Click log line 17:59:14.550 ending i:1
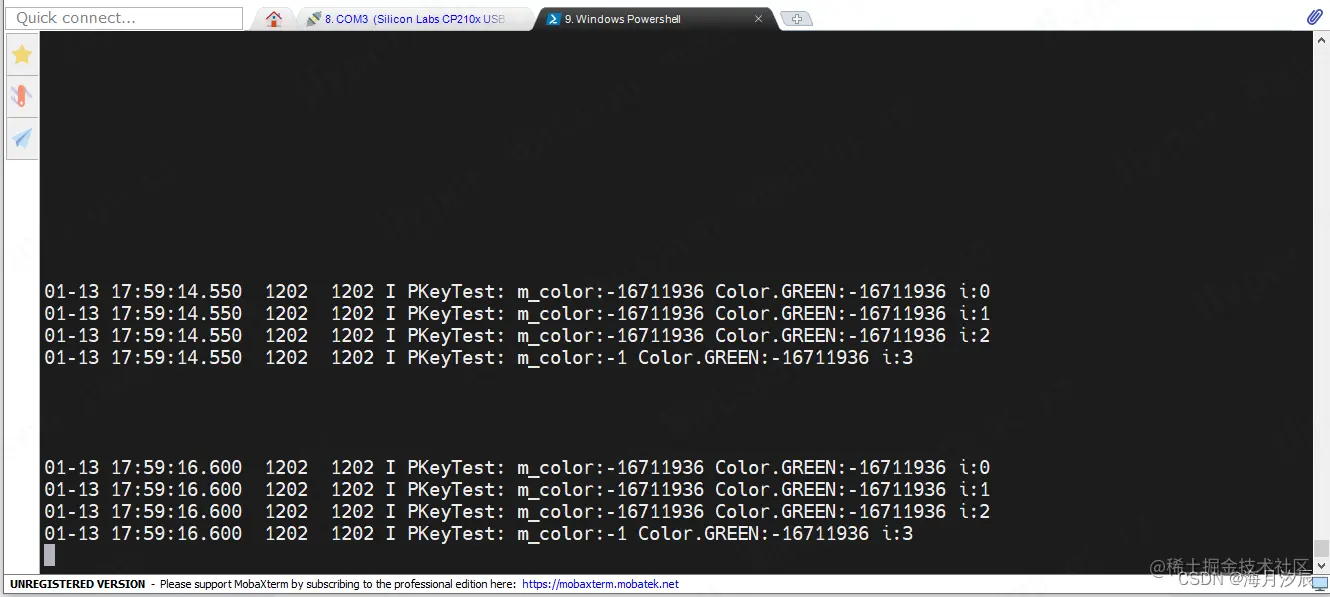The width and height of the screenshot is (1330, 597). 517,314
